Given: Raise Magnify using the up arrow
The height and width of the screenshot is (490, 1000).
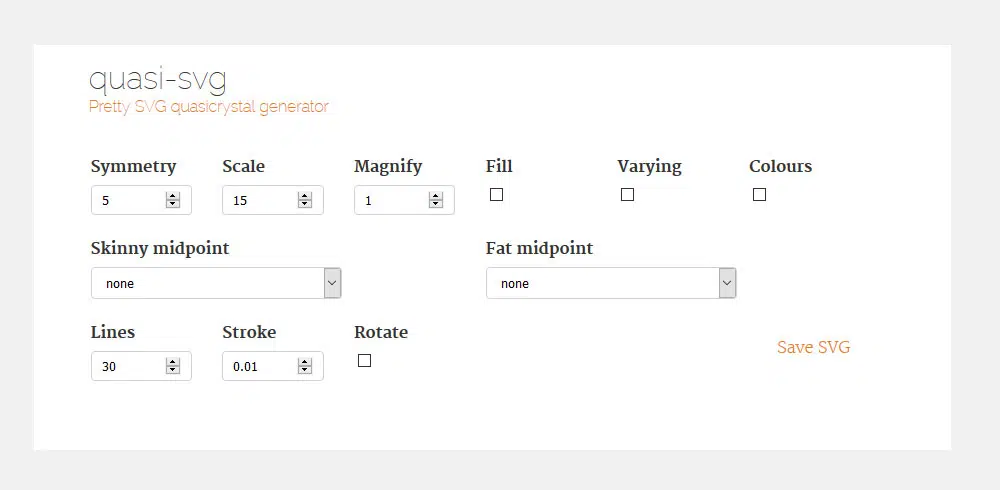Looking at the screenshot, I should point(436,196).
